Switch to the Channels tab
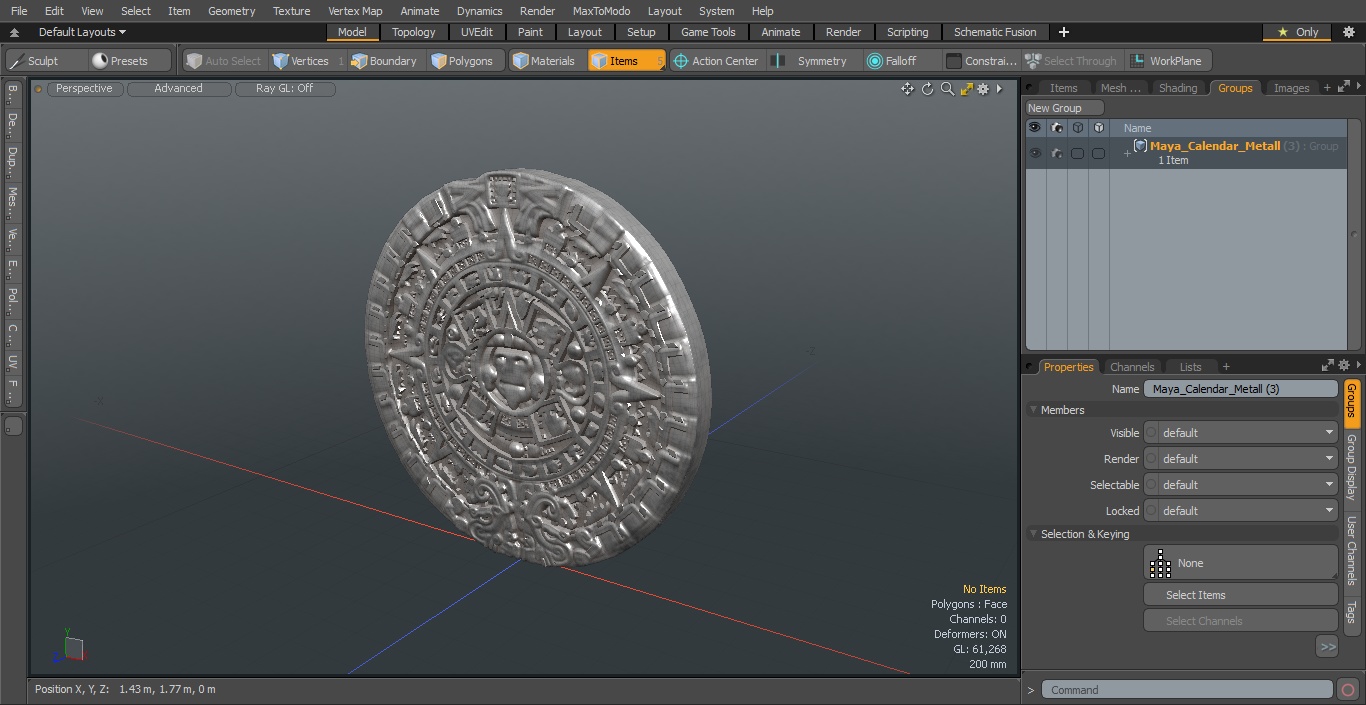This screenshot has width=1366, height=705. 1132,367
